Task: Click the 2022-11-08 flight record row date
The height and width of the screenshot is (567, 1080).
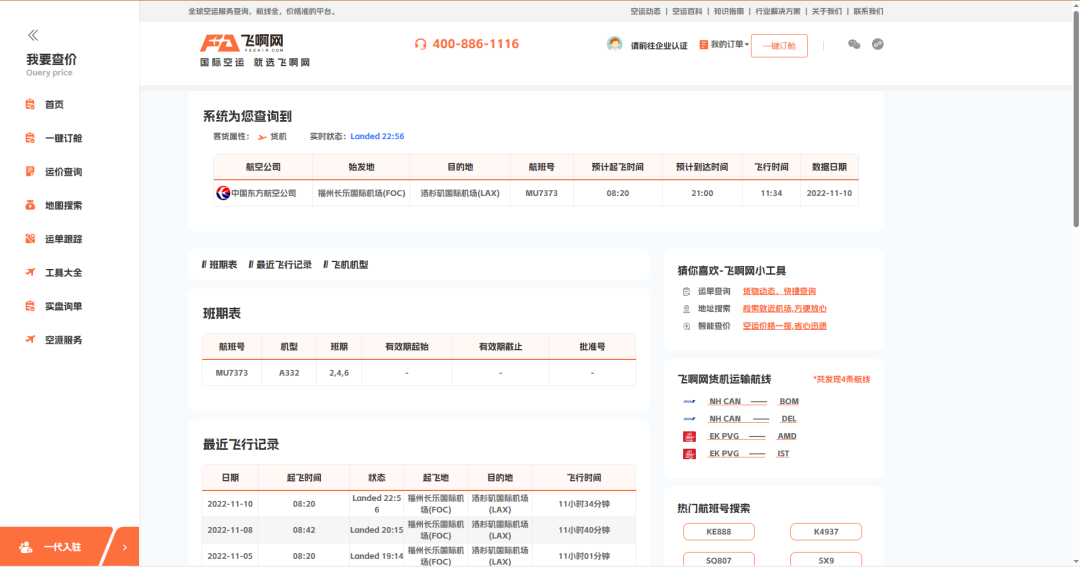Action: [x=230, y=530]
